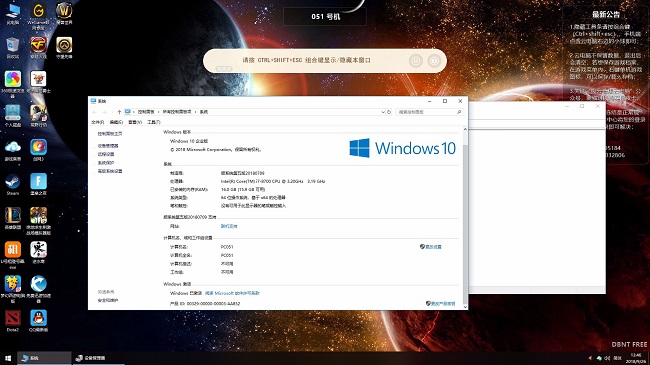The width and height of the screenshot is (650, 365).
Task: Go forward using the navigation forward arrow
Action: tap(104, 112)
